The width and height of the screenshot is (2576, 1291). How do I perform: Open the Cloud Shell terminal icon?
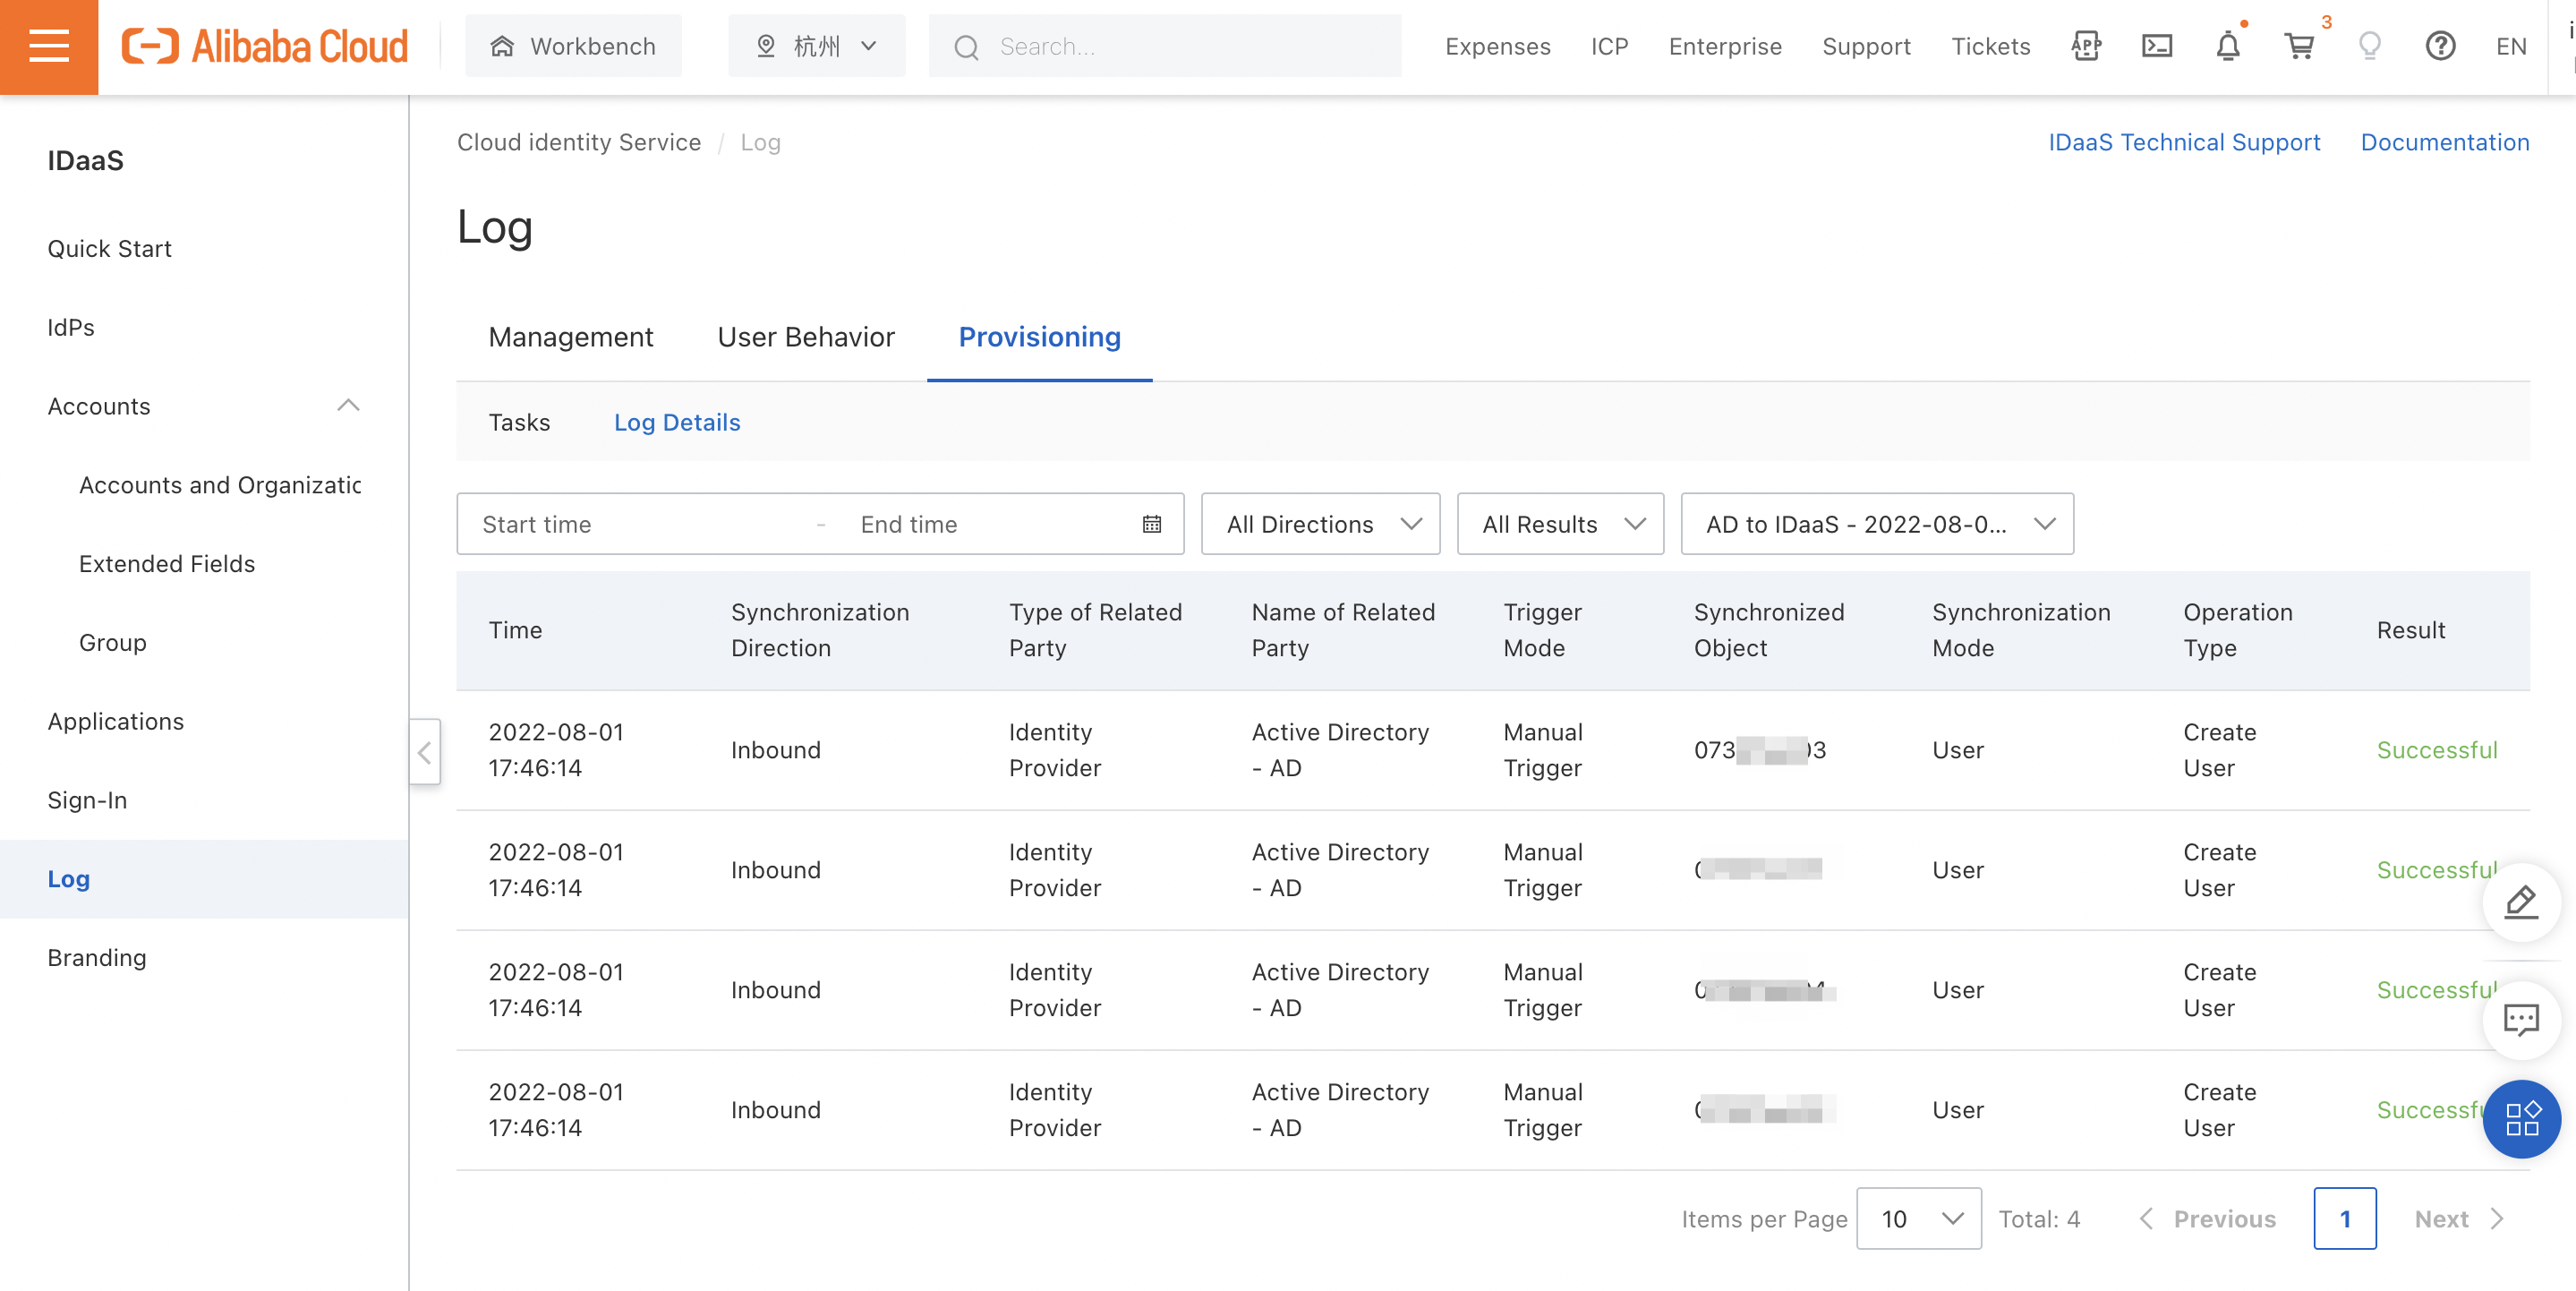2157,45
